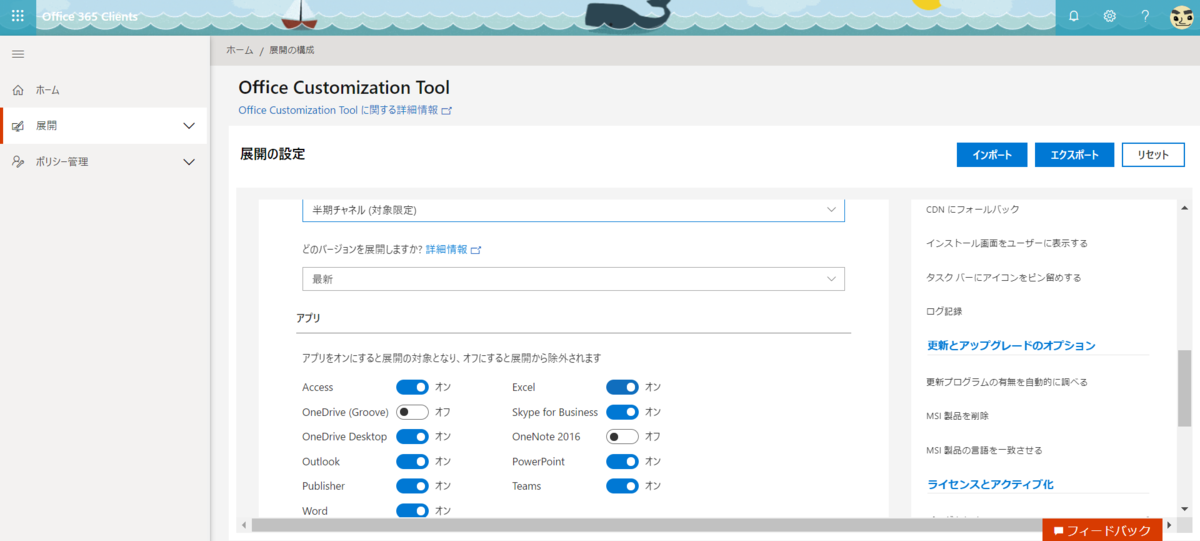Open the app launcher waffle icon
The image size is (1200, 541).
(x=17, y=16)
